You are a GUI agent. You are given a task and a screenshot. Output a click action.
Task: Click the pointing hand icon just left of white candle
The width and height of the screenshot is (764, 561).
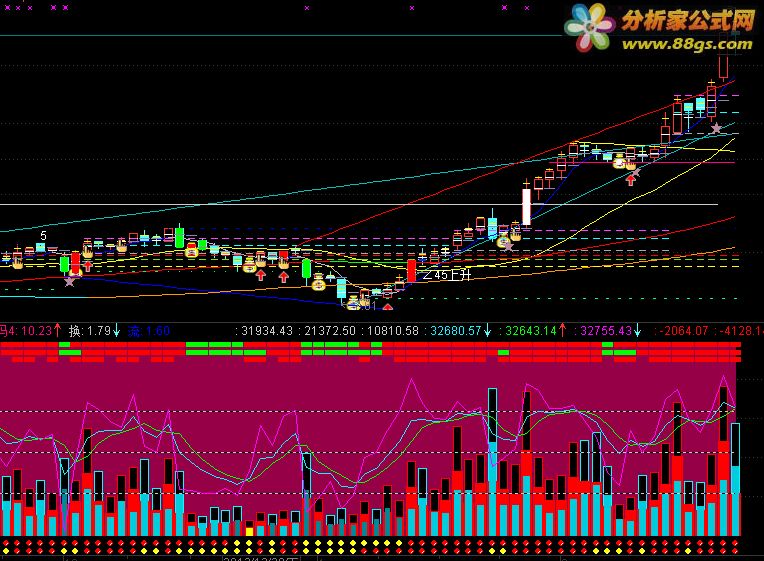pos(516,235)
